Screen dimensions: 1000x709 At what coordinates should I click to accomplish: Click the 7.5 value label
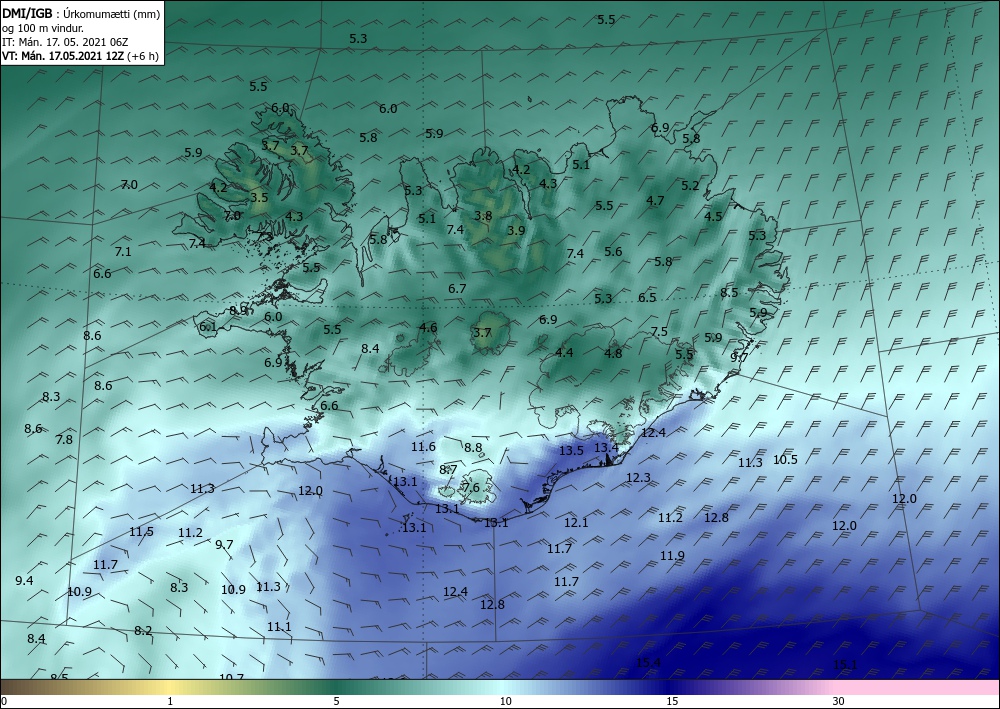(x=659, y=332)
